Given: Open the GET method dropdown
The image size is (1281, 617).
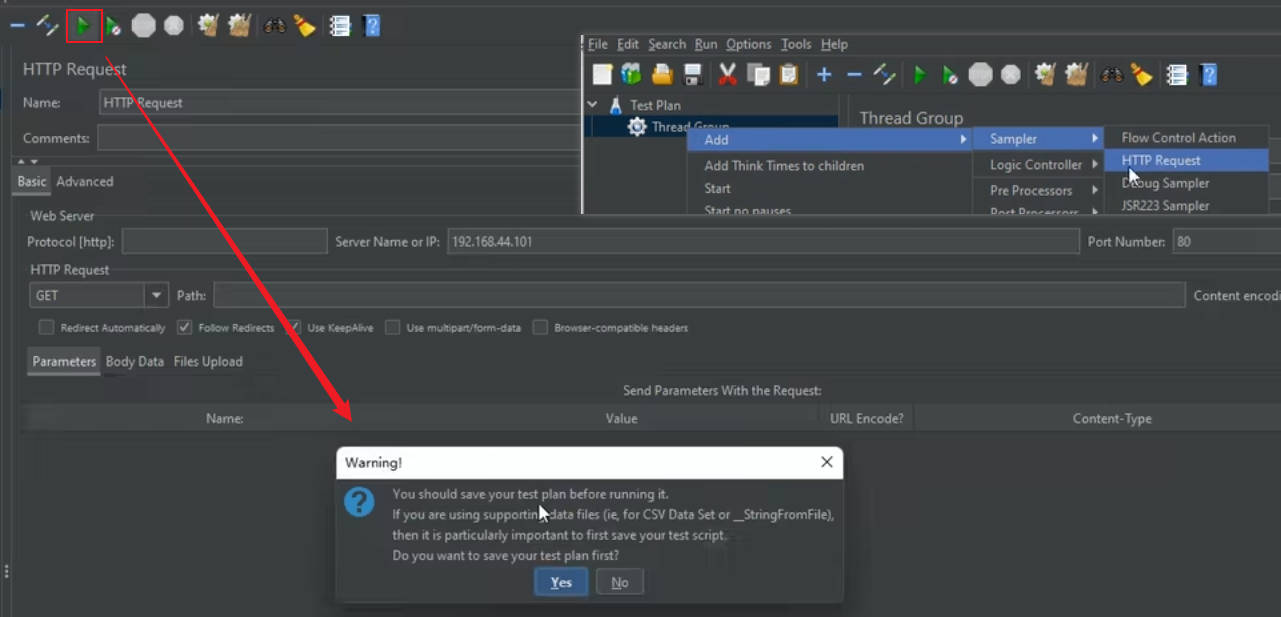Looking at the screenshot, I should (x=156, y=295).
